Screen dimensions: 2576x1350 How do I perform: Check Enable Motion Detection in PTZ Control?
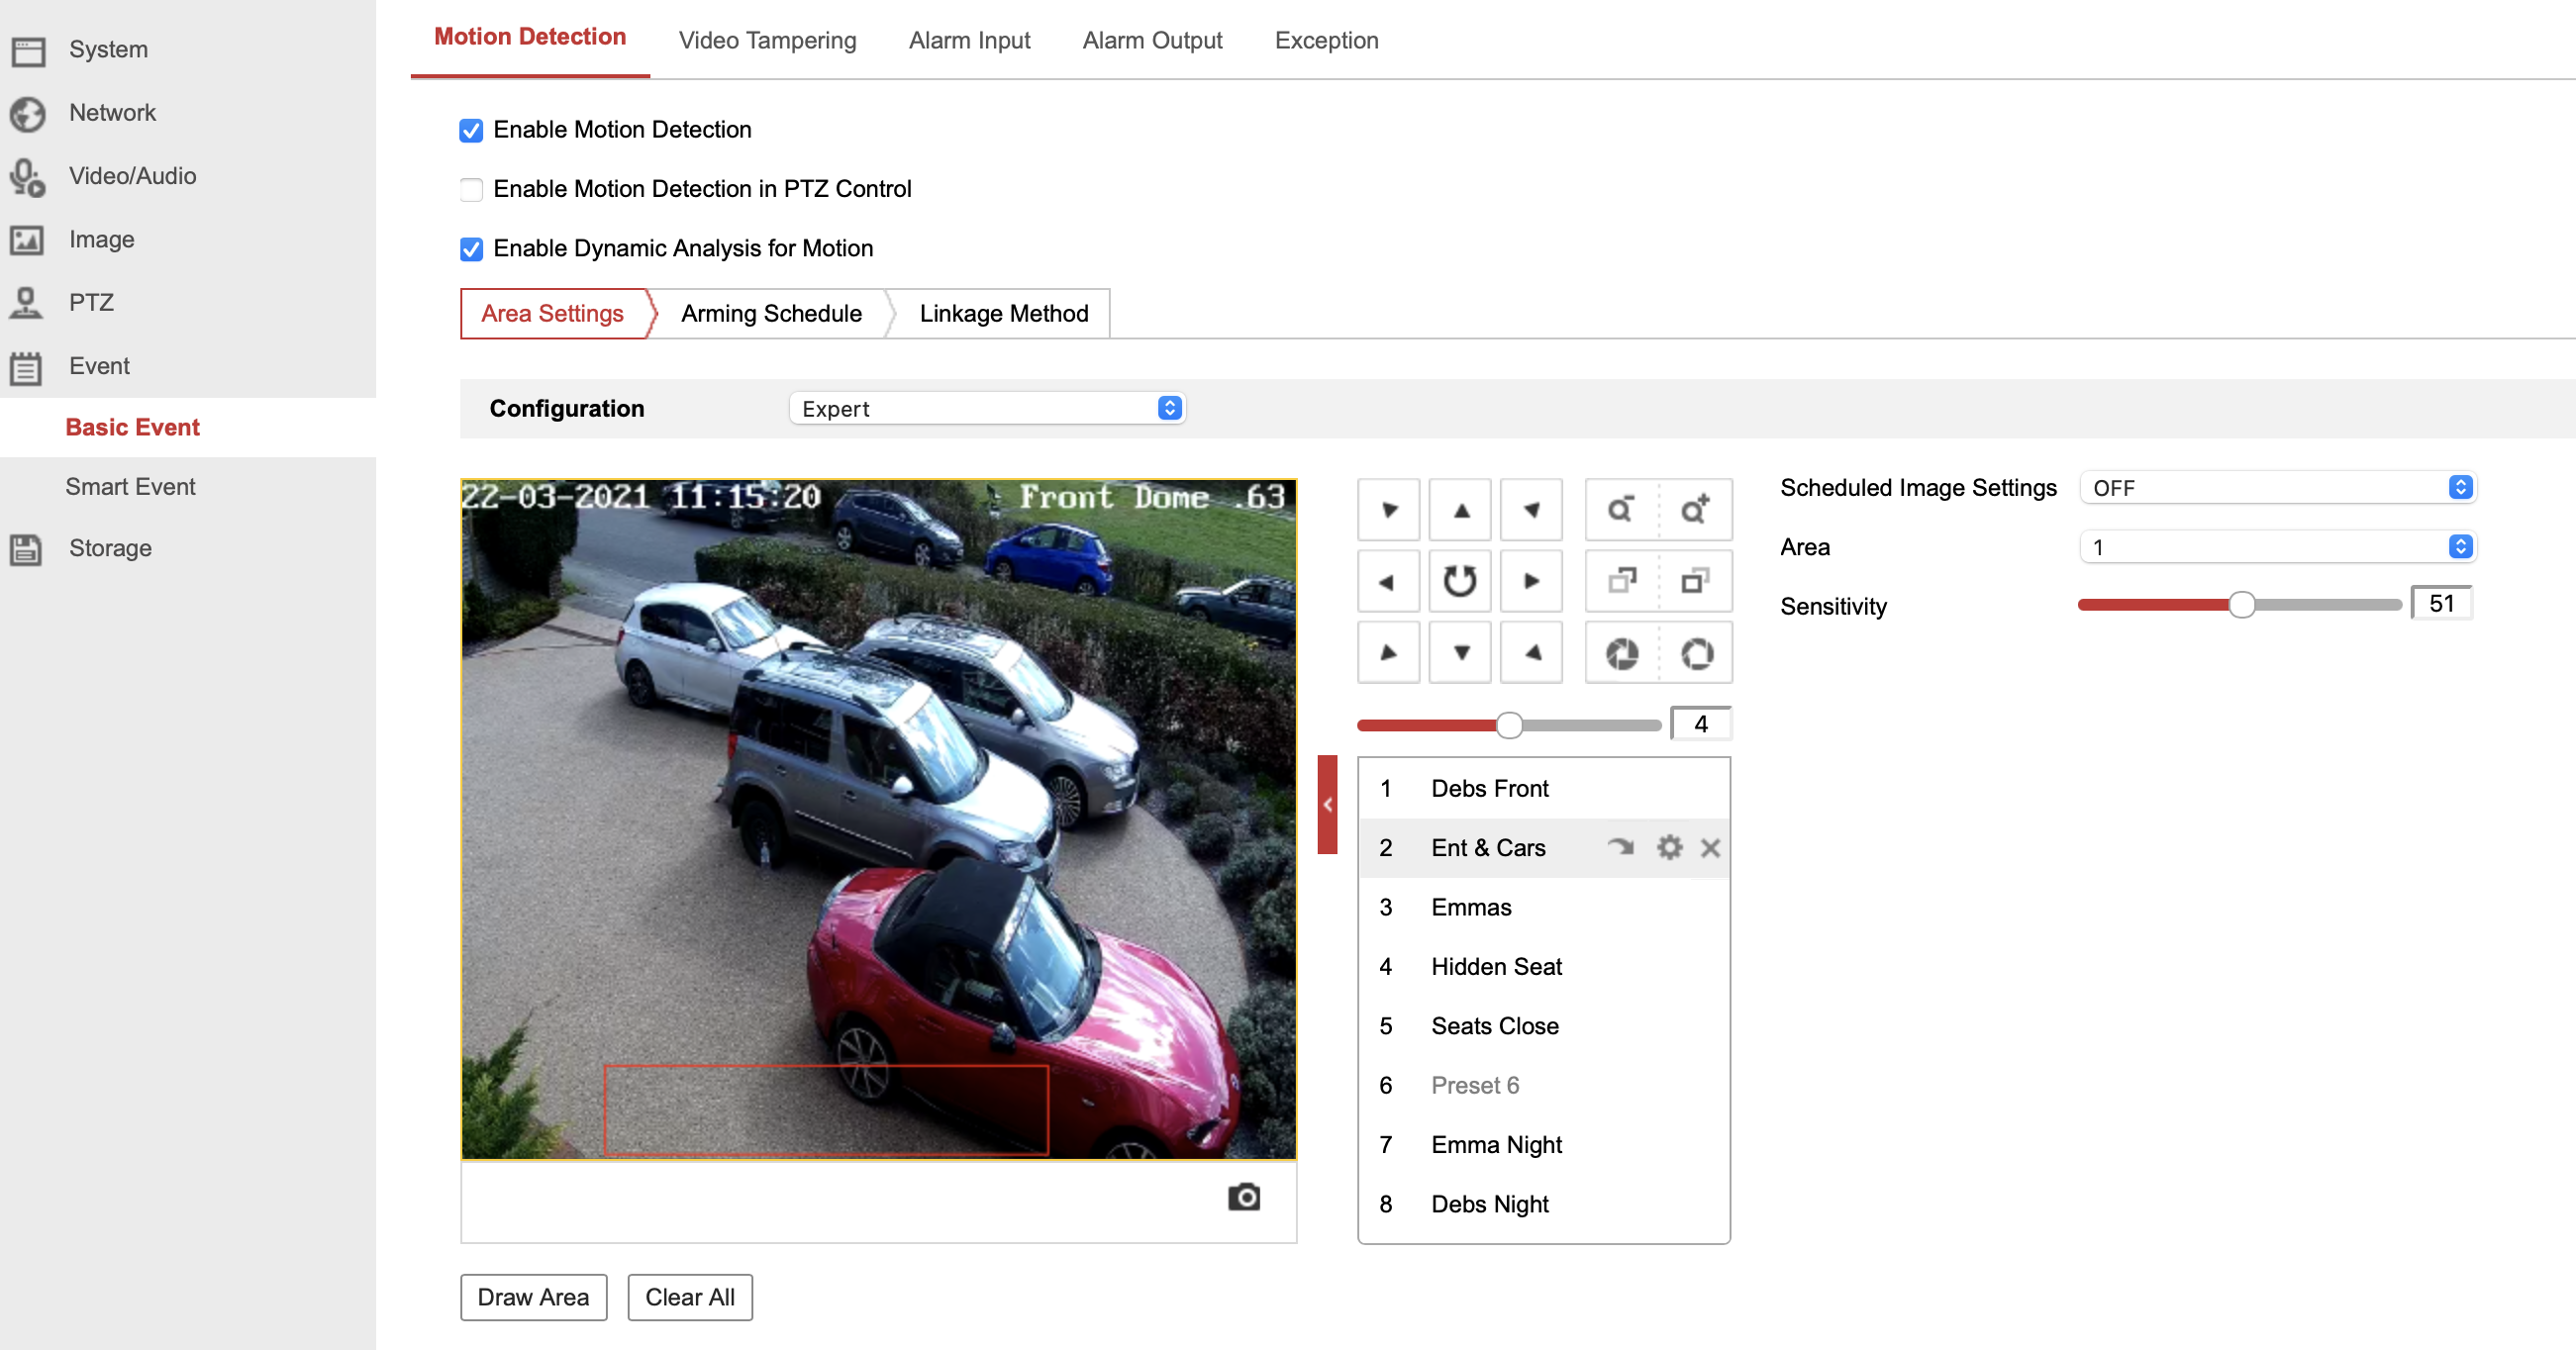pos(471,189)
